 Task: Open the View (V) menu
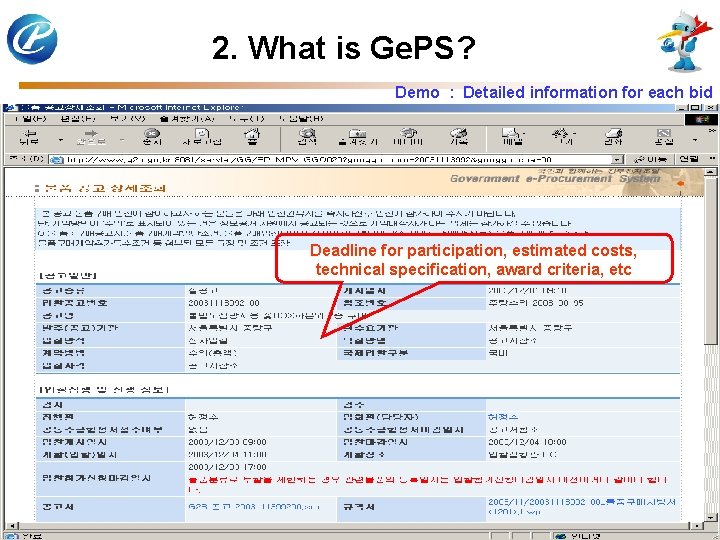(128, 119)
